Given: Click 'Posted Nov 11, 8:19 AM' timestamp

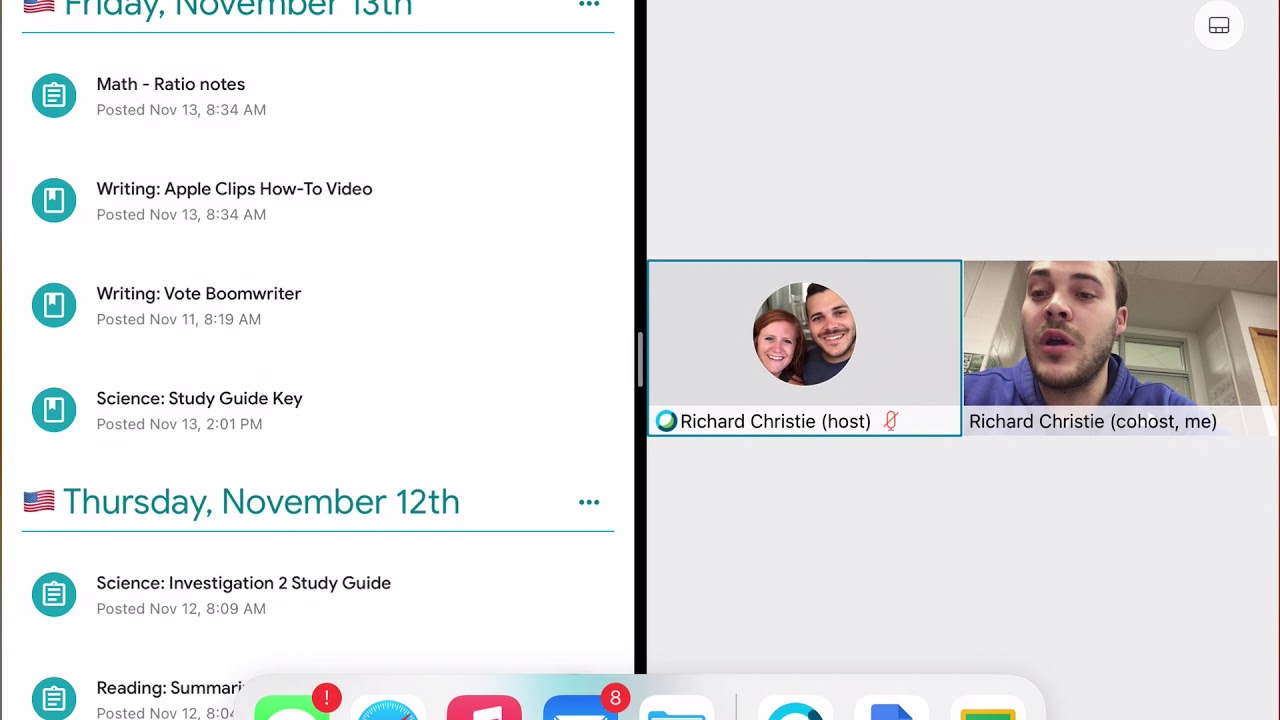Looking at the screenshot, I should (179, 319).
